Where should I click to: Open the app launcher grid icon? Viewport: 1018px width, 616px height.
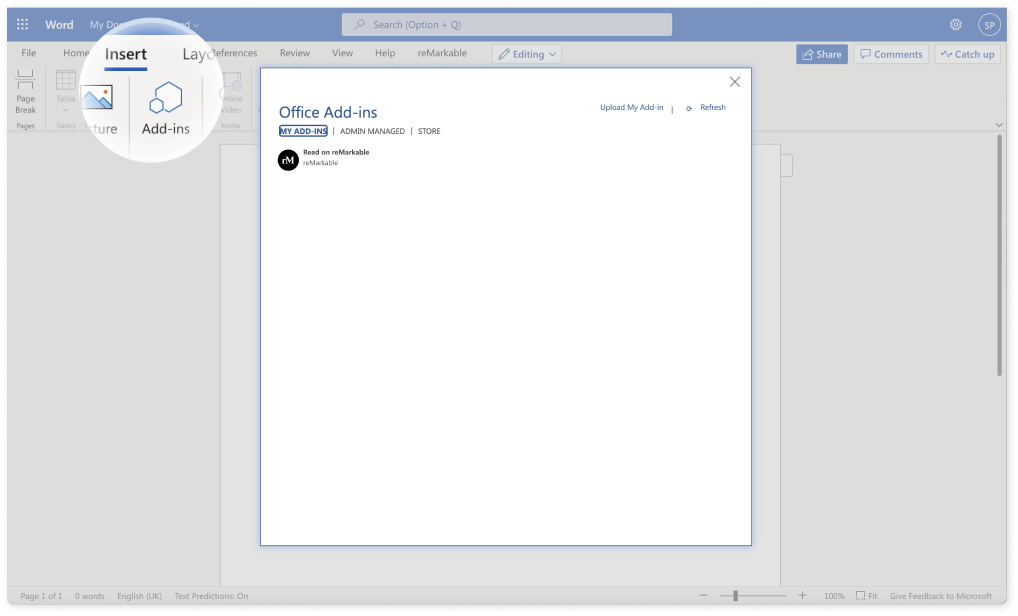(x=22, y=25)
